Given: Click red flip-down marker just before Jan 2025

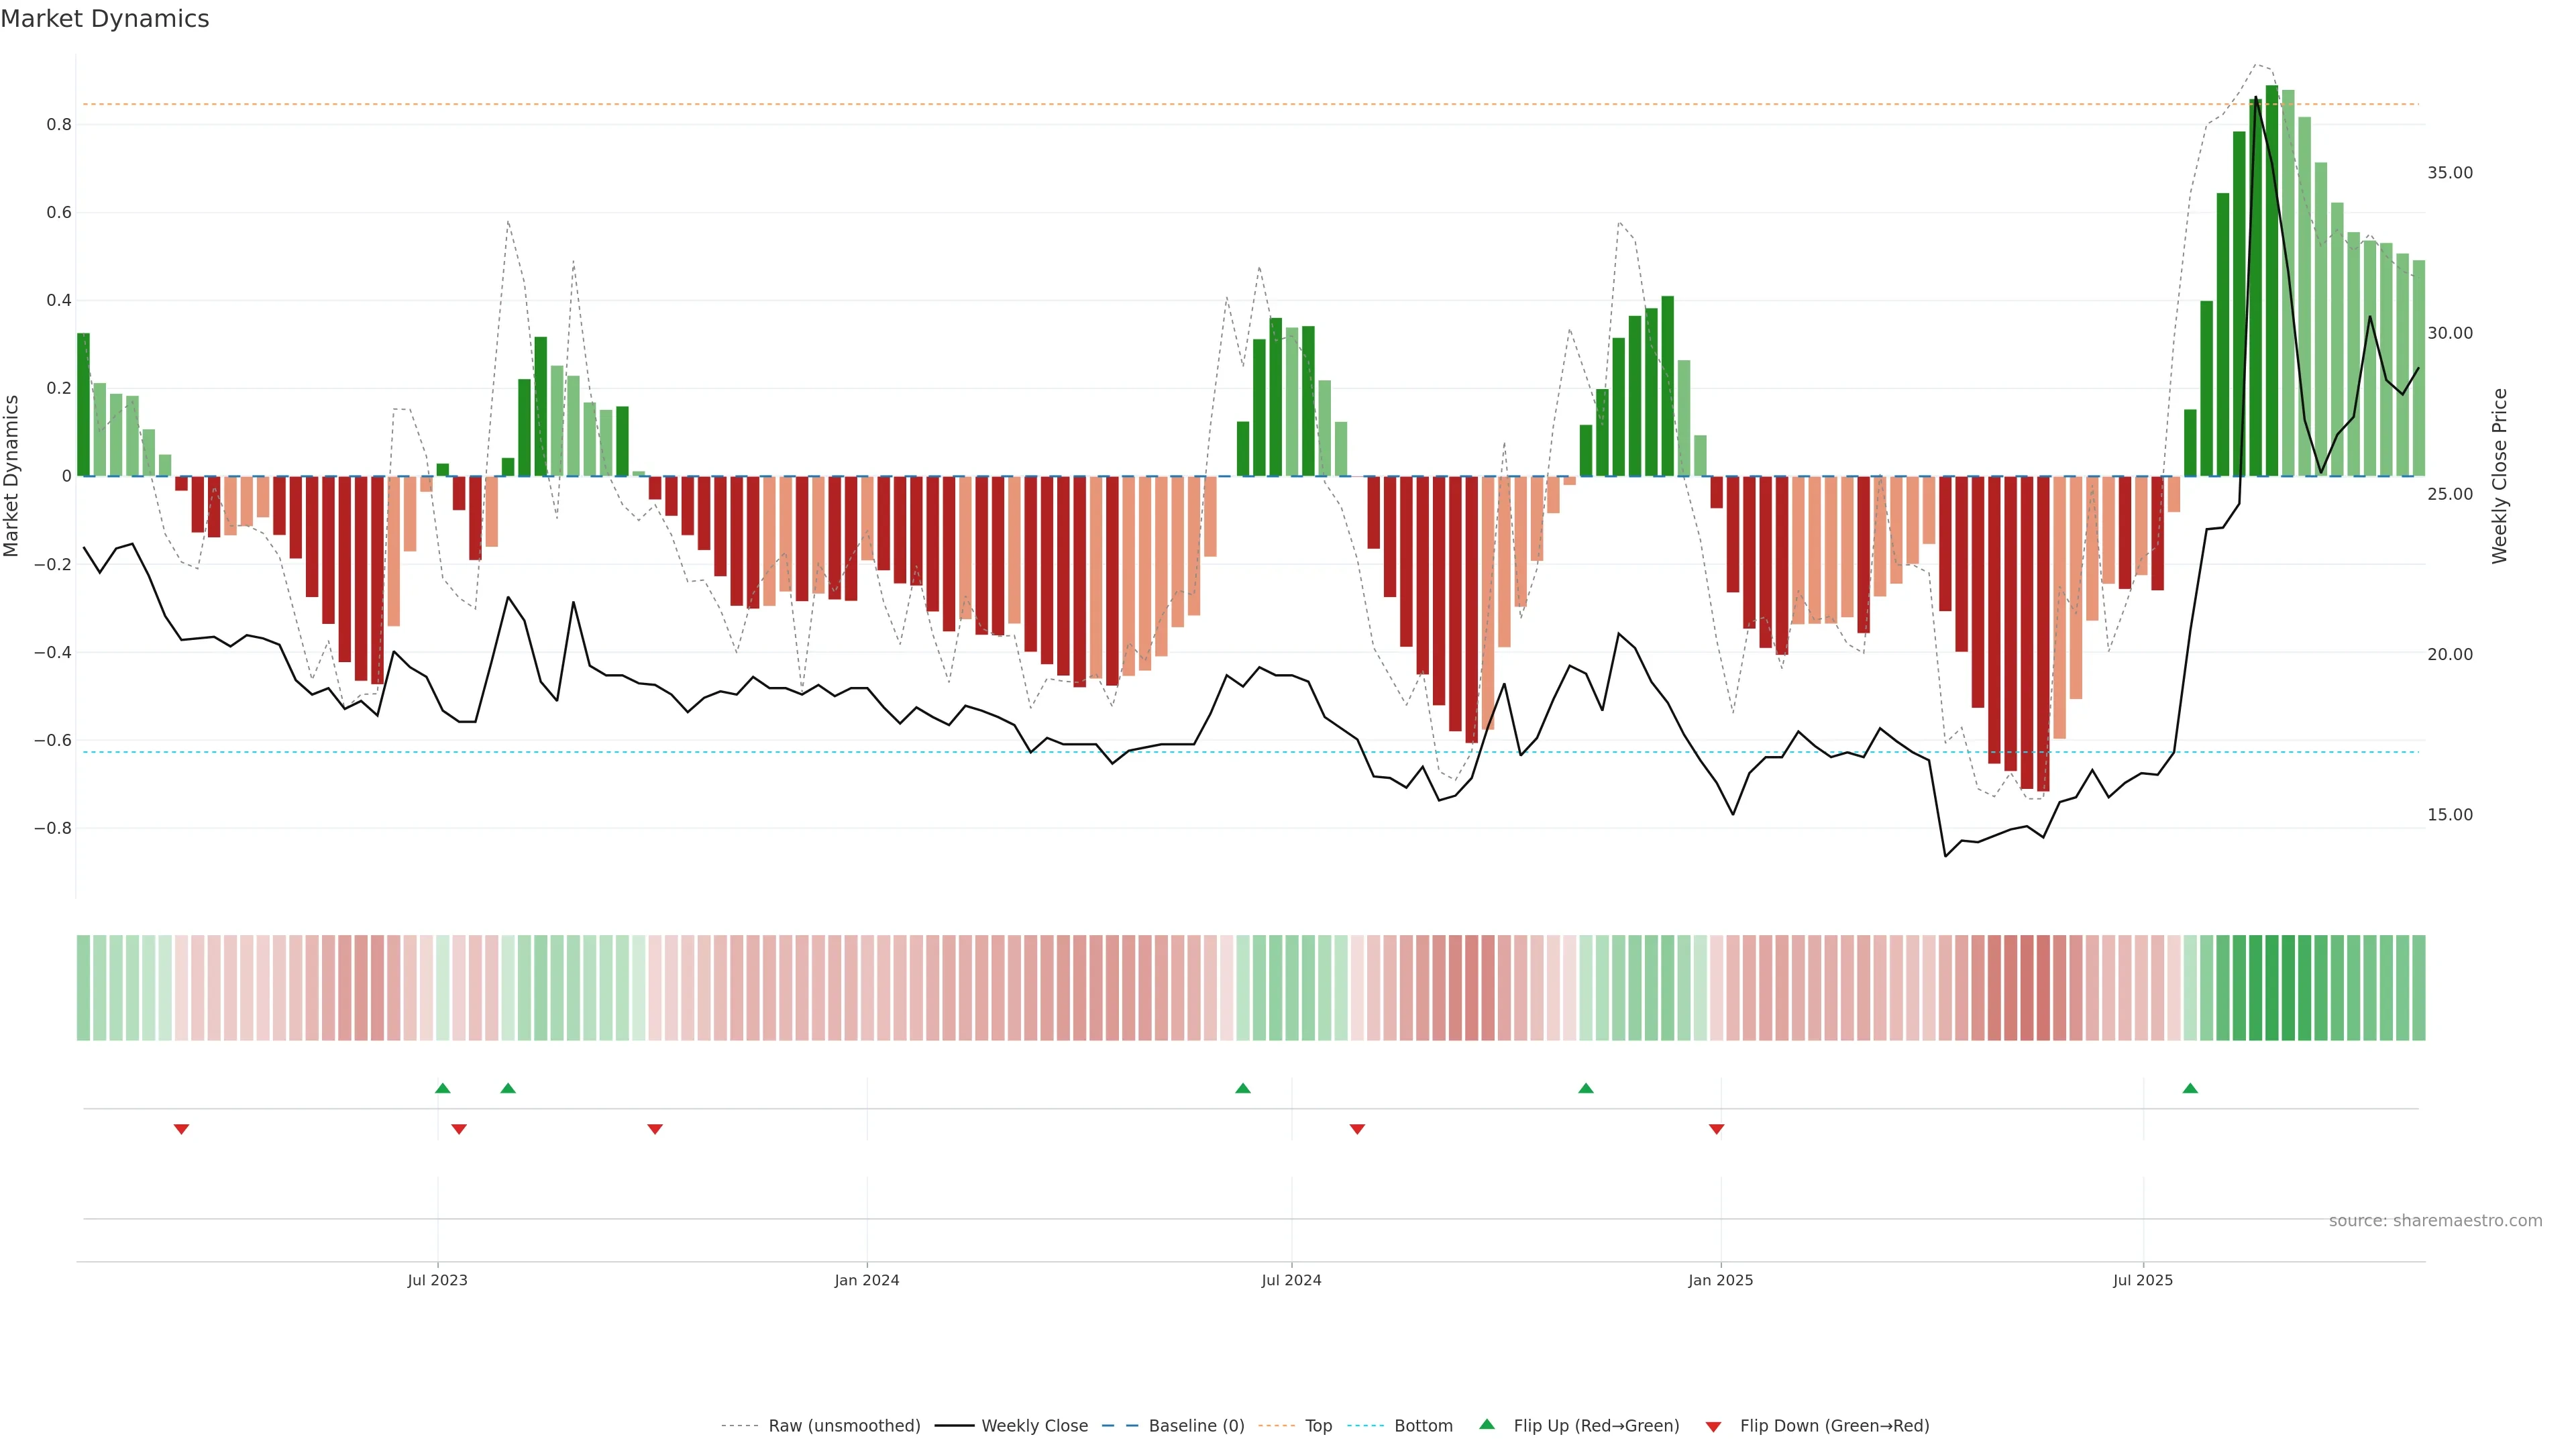Looking at the screenshot, I should tap(1716, 1129).
